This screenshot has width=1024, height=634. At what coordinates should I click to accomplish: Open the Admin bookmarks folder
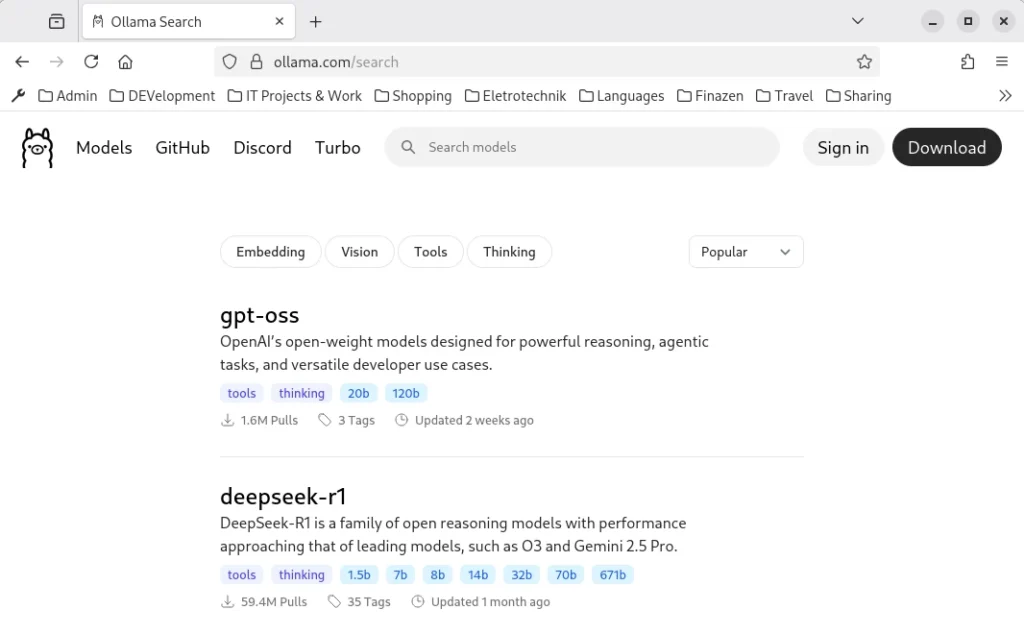(x=67, y=95)
